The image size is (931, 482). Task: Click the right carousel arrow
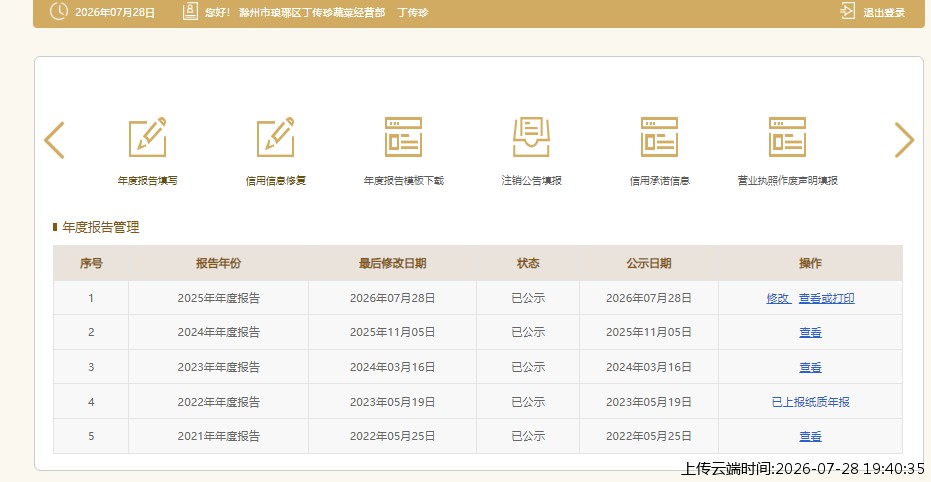904,140
